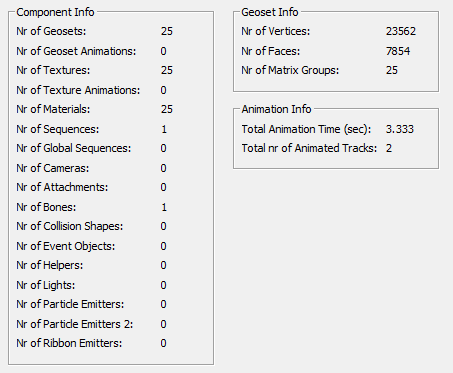453x373 pixels.
Task: Click the Nr of Faces value 7854
Action: 398,51
